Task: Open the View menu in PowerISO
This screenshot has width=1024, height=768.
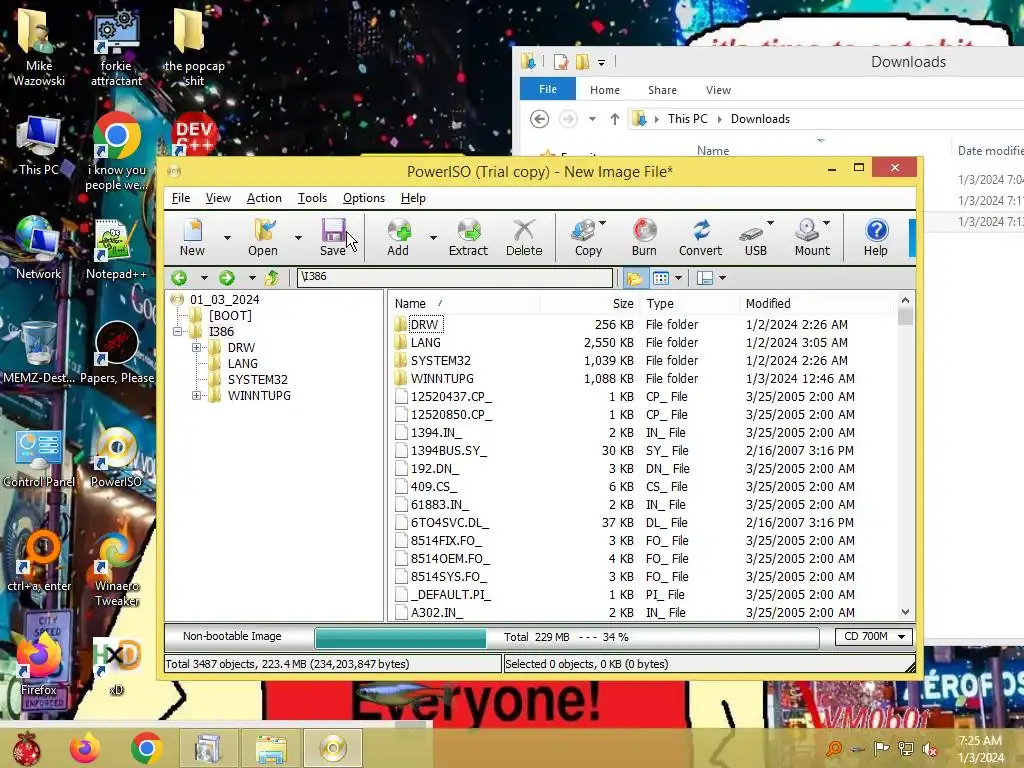Action: click(x=218, y=198)
